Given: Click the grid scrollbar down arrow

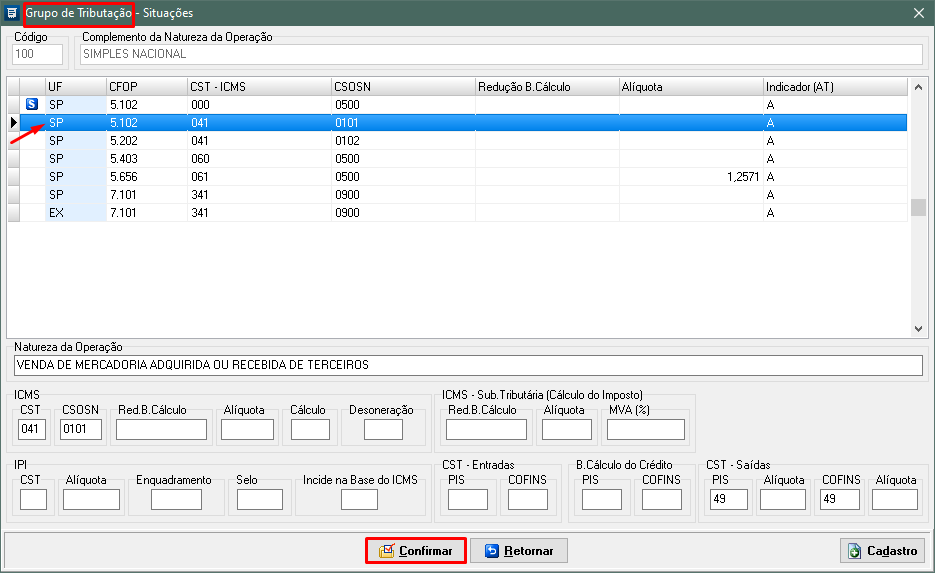Looking at the screenshot, I should point(918,327).
